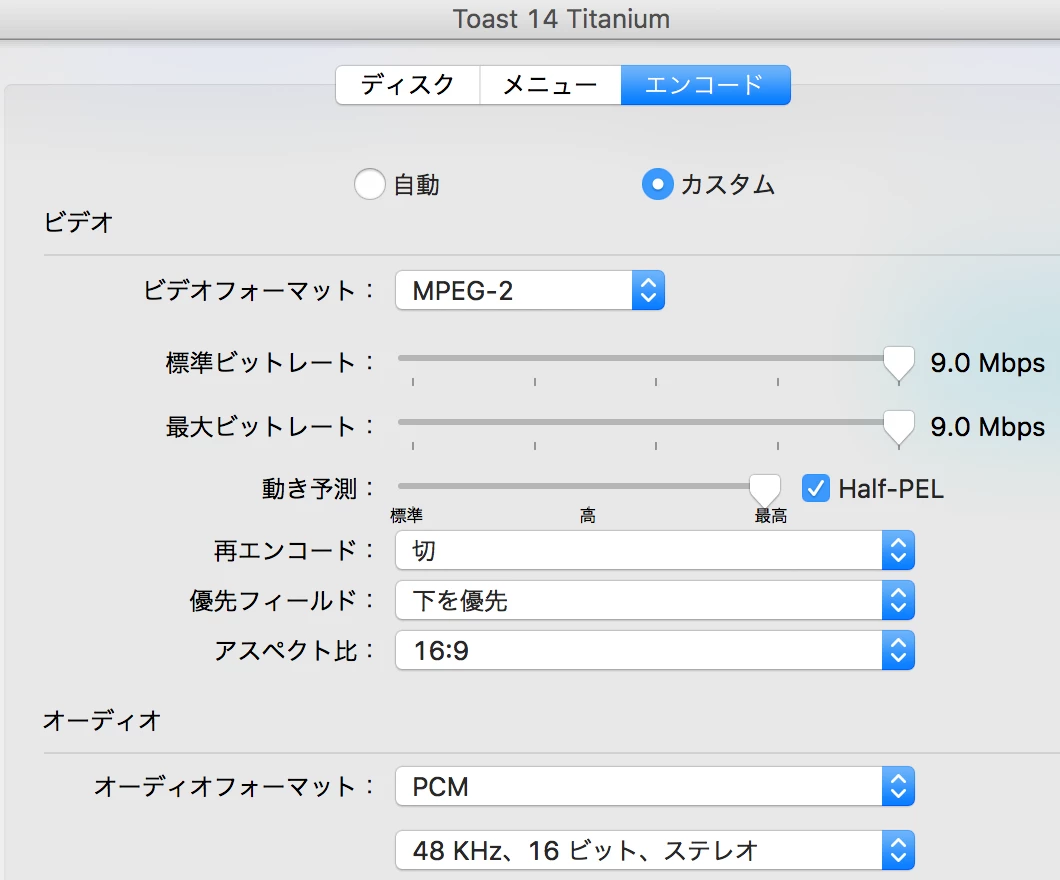Toggle the Half-PEL checkbox
This screenshot has width=1060, height=880.
[816, 488]
